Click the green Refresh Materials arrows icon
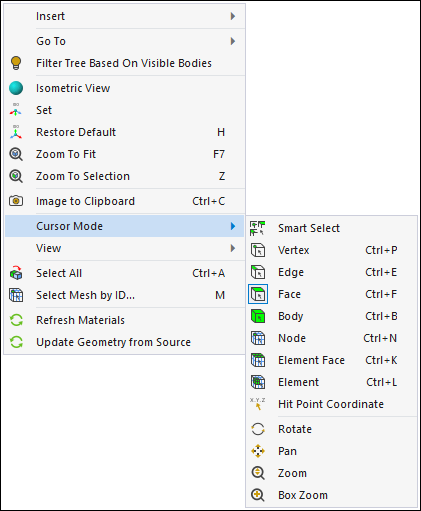421x511 pixels. (x=16, y=320)
